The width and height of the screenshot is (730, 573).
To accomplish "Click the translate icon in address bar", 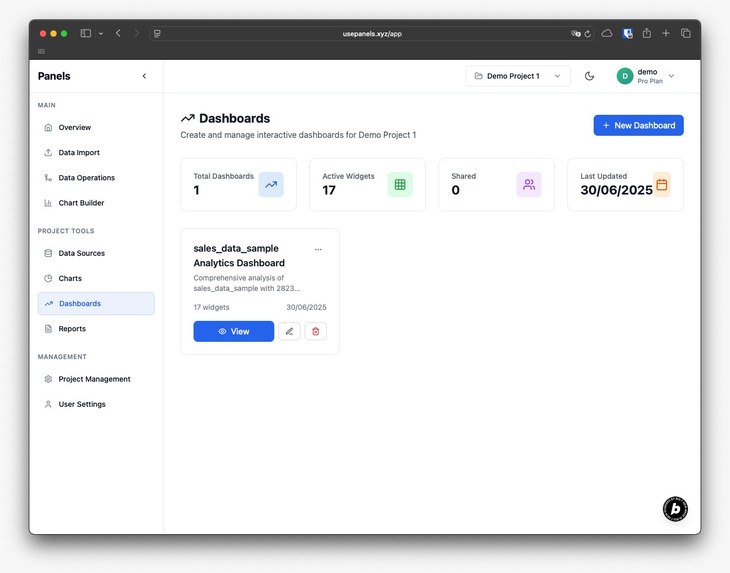I will (576, 34).
